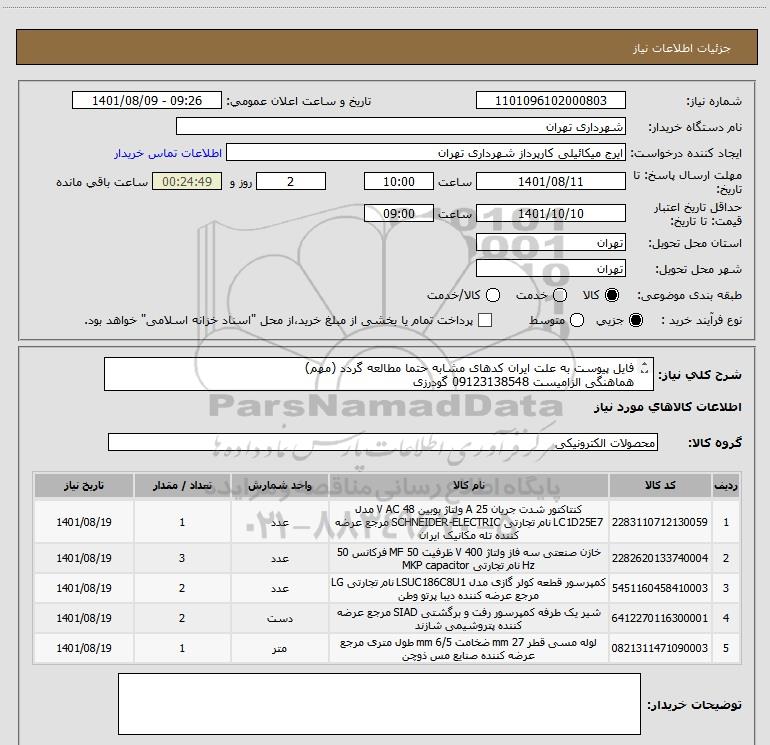
Task: Click the توضیحات خریدار text area
Action: (x=379, y=704)
